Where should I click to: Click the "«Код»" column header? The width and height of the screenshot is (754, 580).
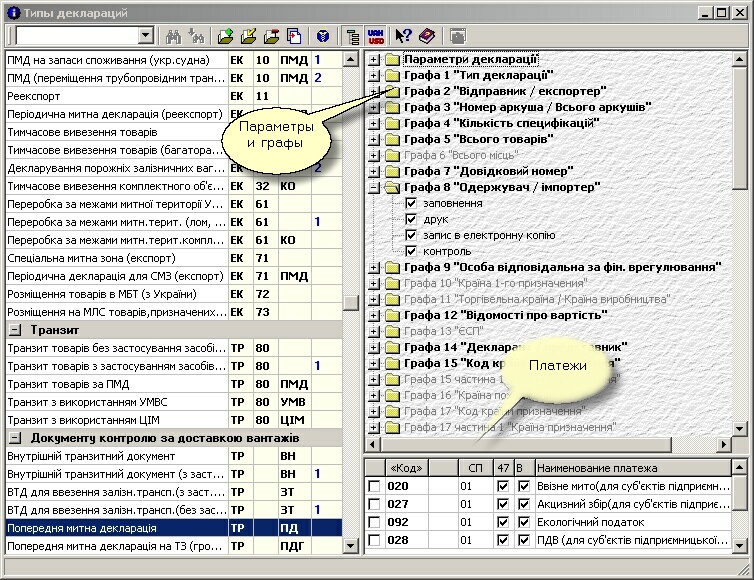click(407, 467)
